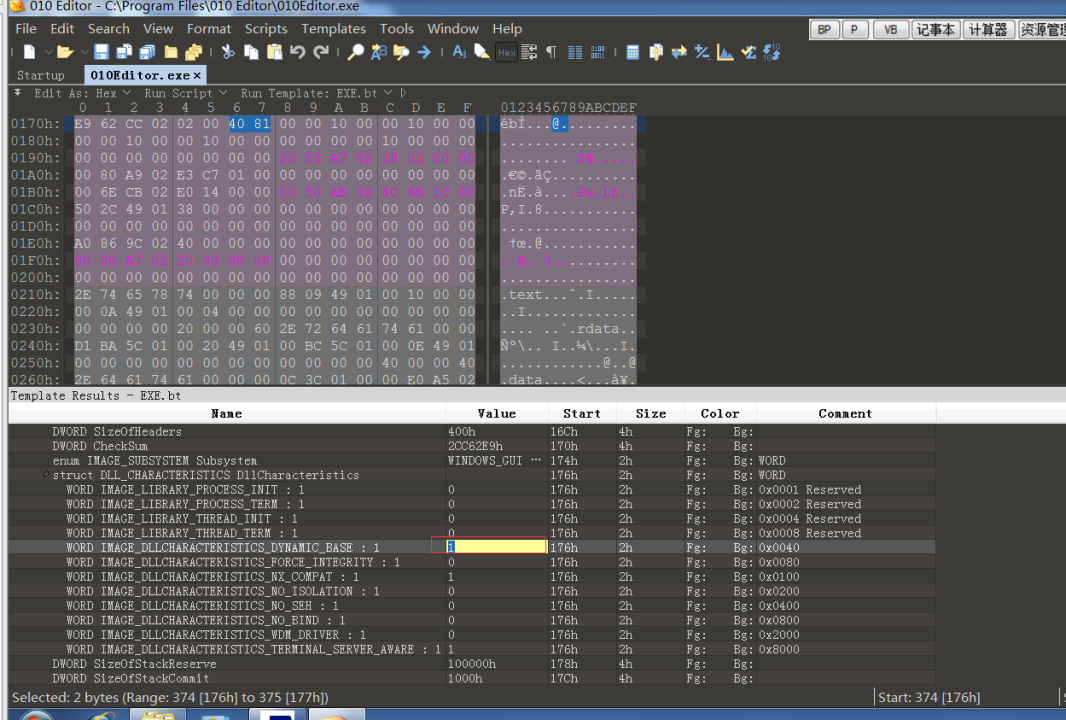Screen dimensions: 1066x720
Task: Undo the last edit via toolbar
Action: (298, 52)
